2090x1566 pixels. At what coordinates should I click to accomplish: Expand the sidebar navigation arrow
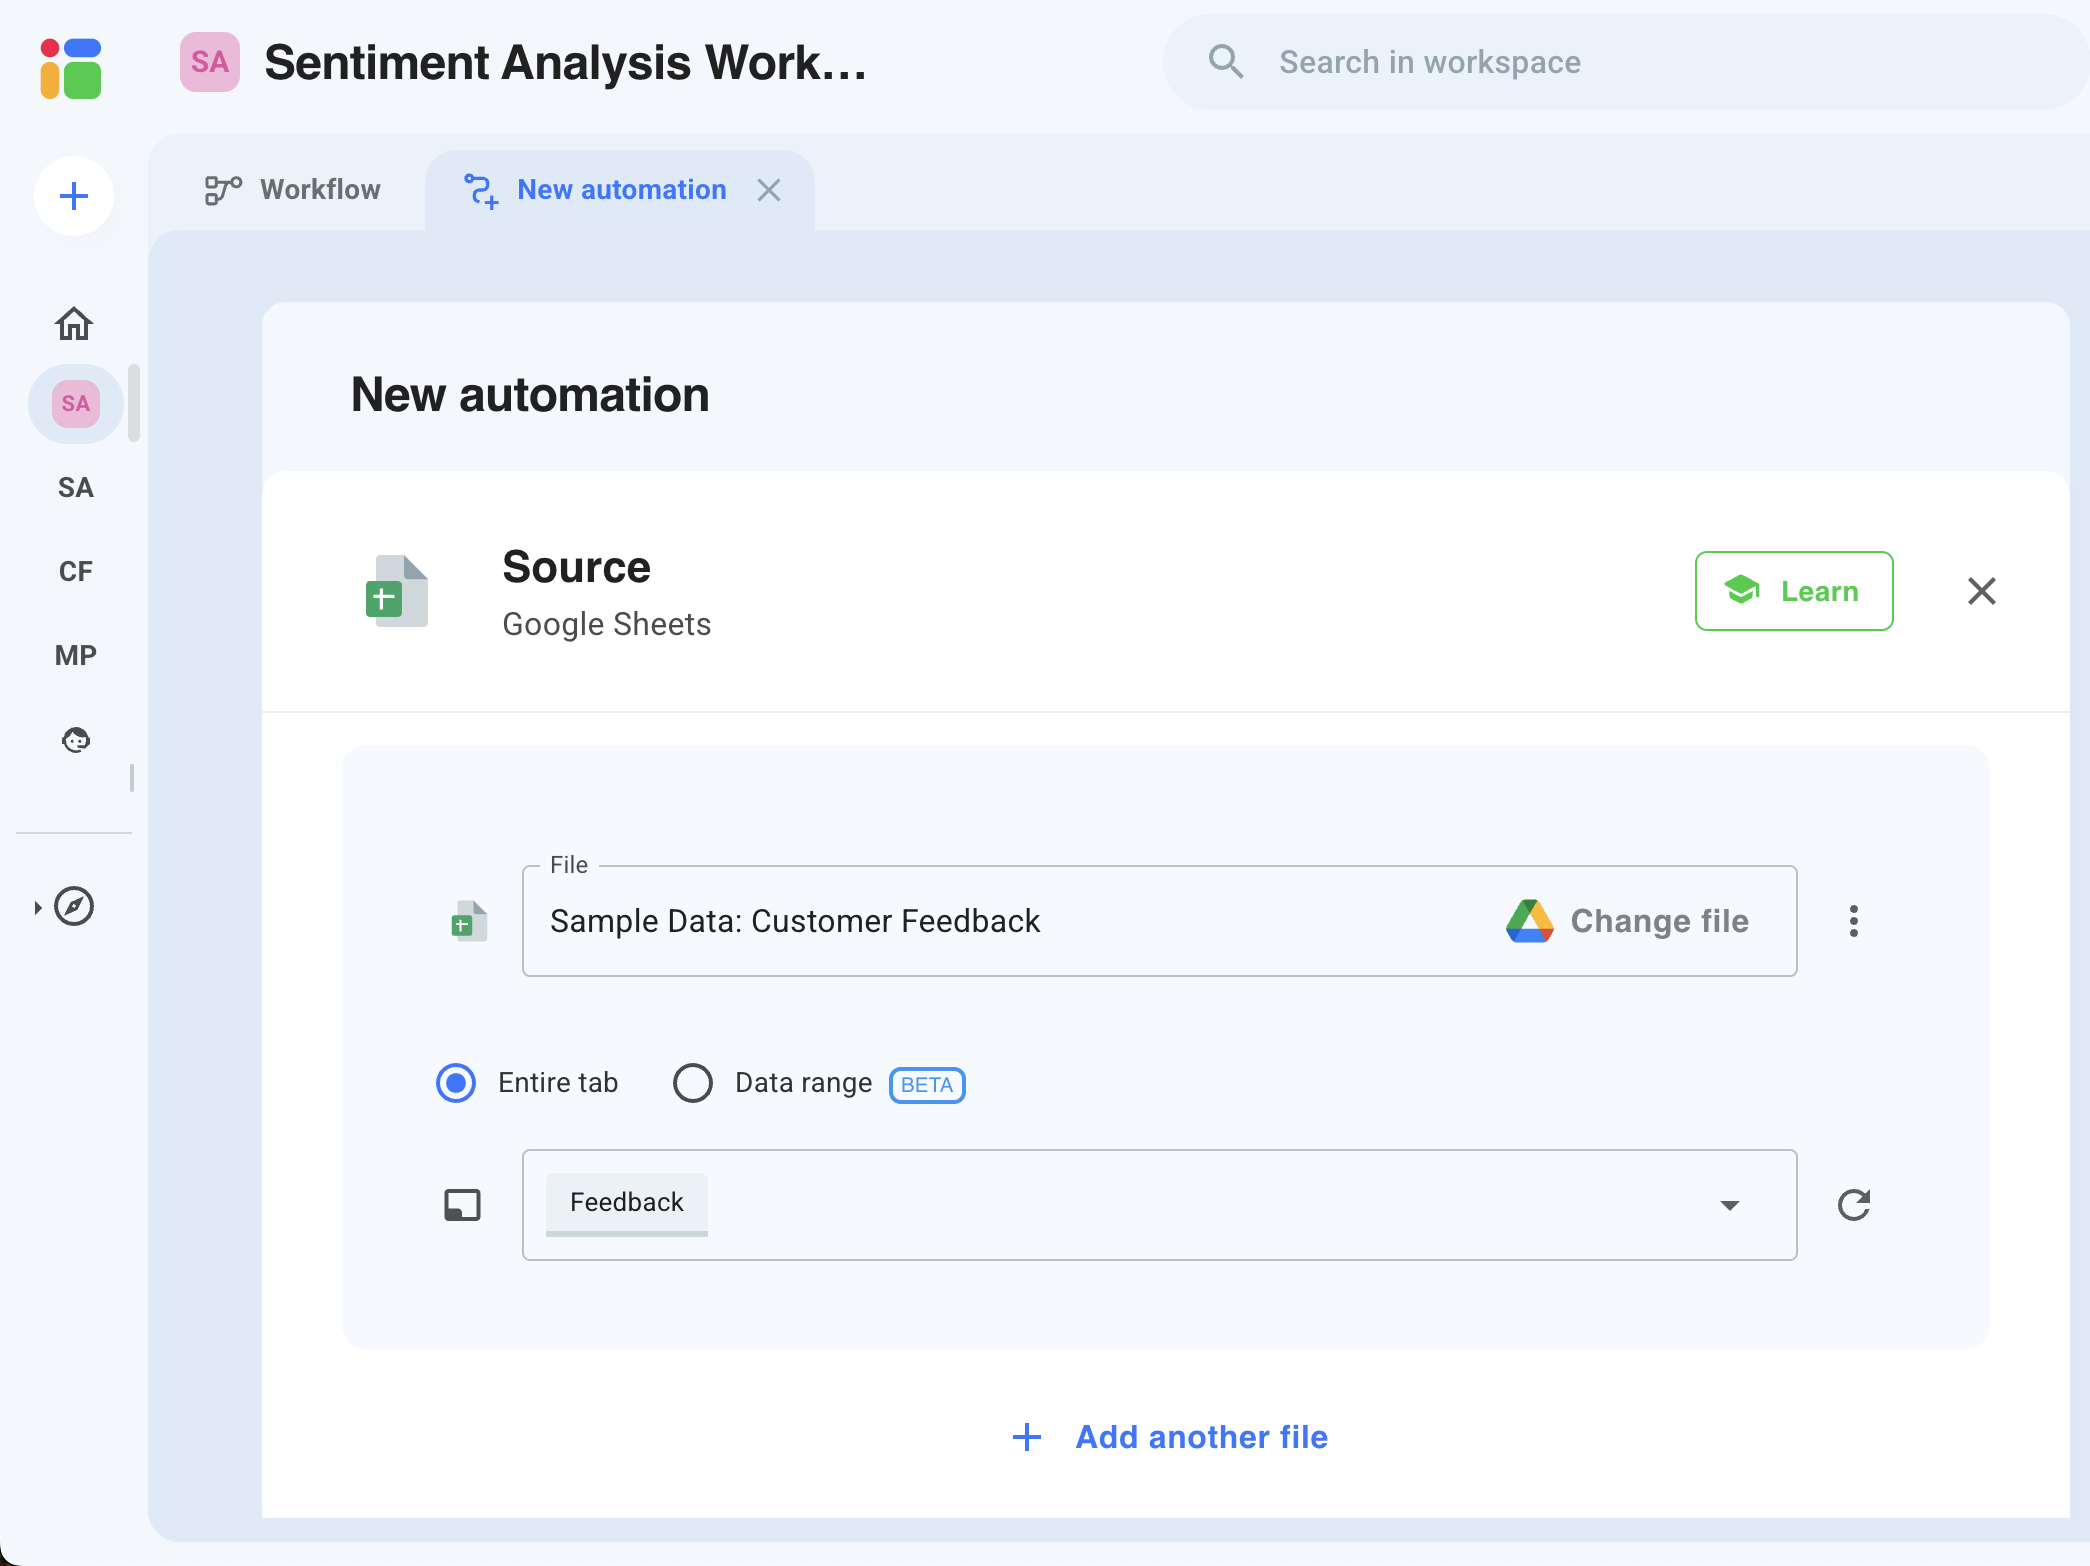tap(38, 906)
